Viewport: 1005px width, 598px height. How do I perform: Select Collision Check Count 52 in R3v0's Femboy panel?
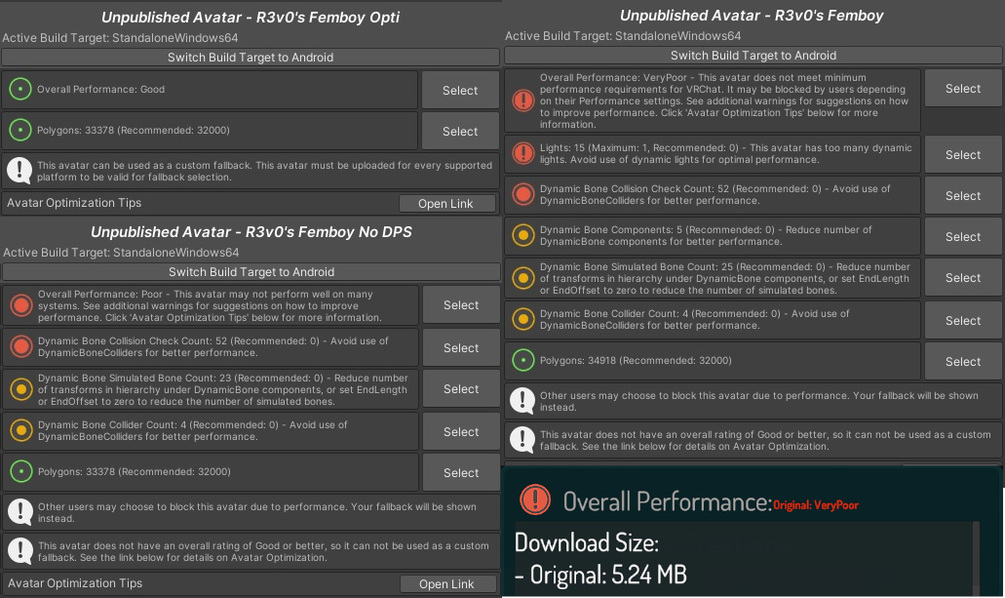tap(963, 195)
